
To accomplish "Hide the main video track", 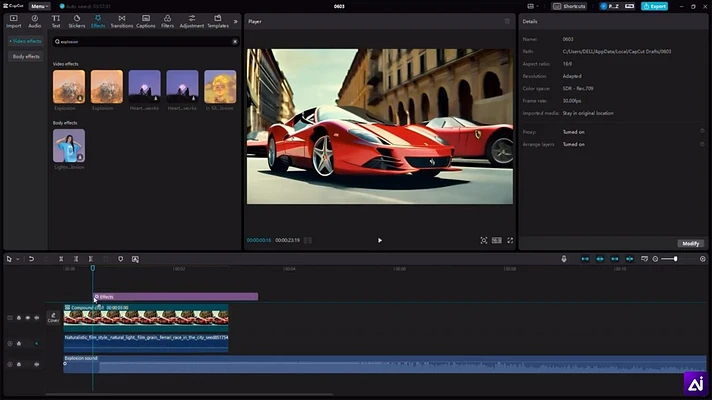I will [28, 318].
